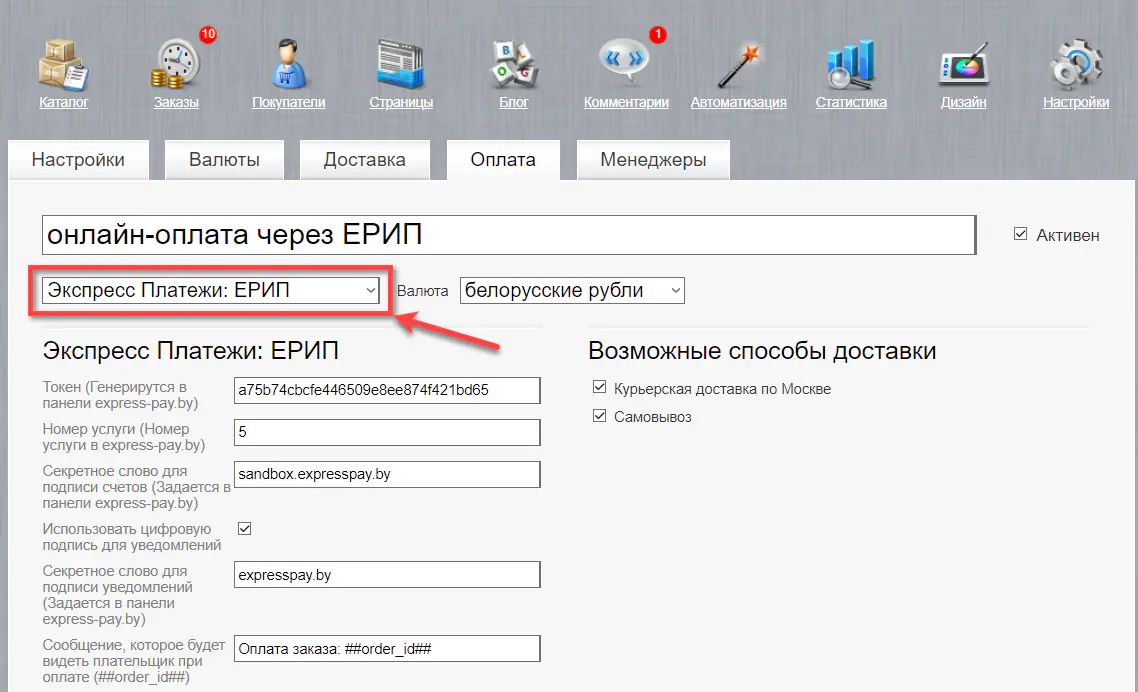Open Комментарии showing one new comment

coord(626,62)
